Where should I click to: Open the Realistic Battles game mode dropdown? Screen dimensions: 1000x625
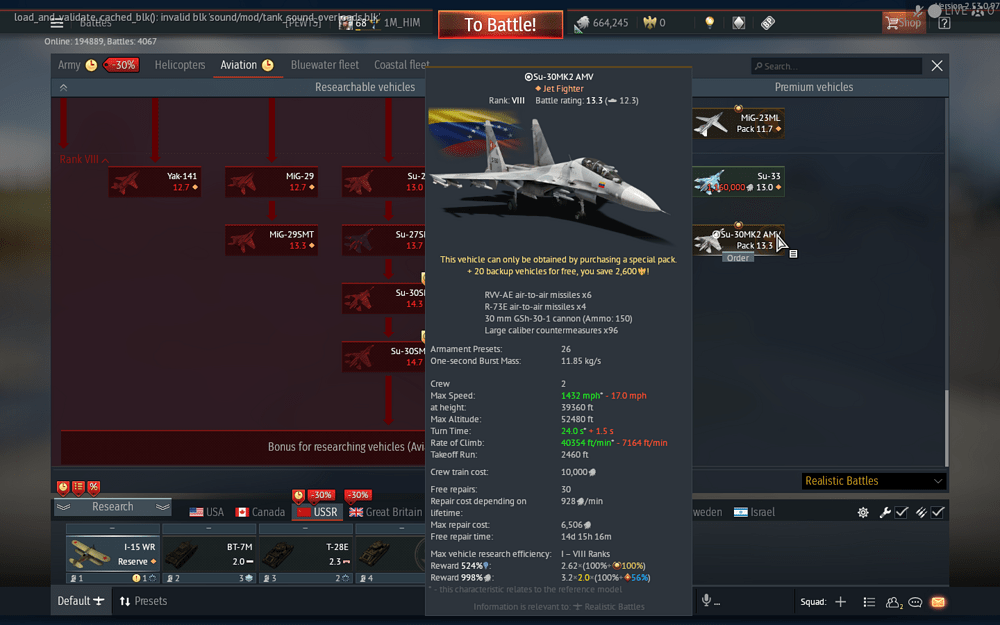(873, 481)
